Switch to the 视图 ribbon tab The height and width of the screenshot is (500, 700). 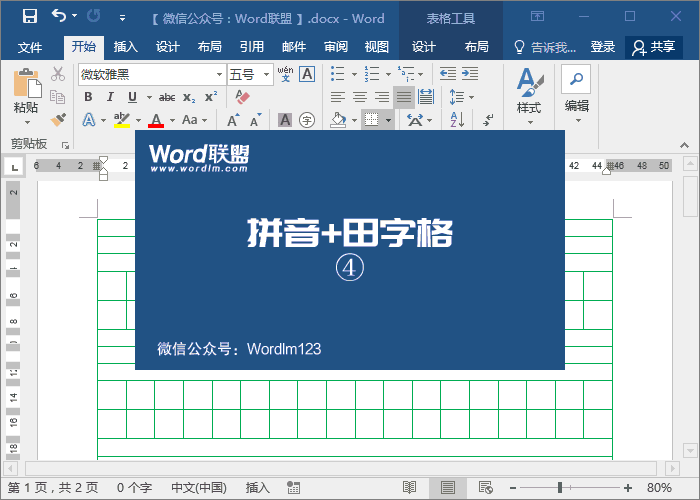(377, 47)
